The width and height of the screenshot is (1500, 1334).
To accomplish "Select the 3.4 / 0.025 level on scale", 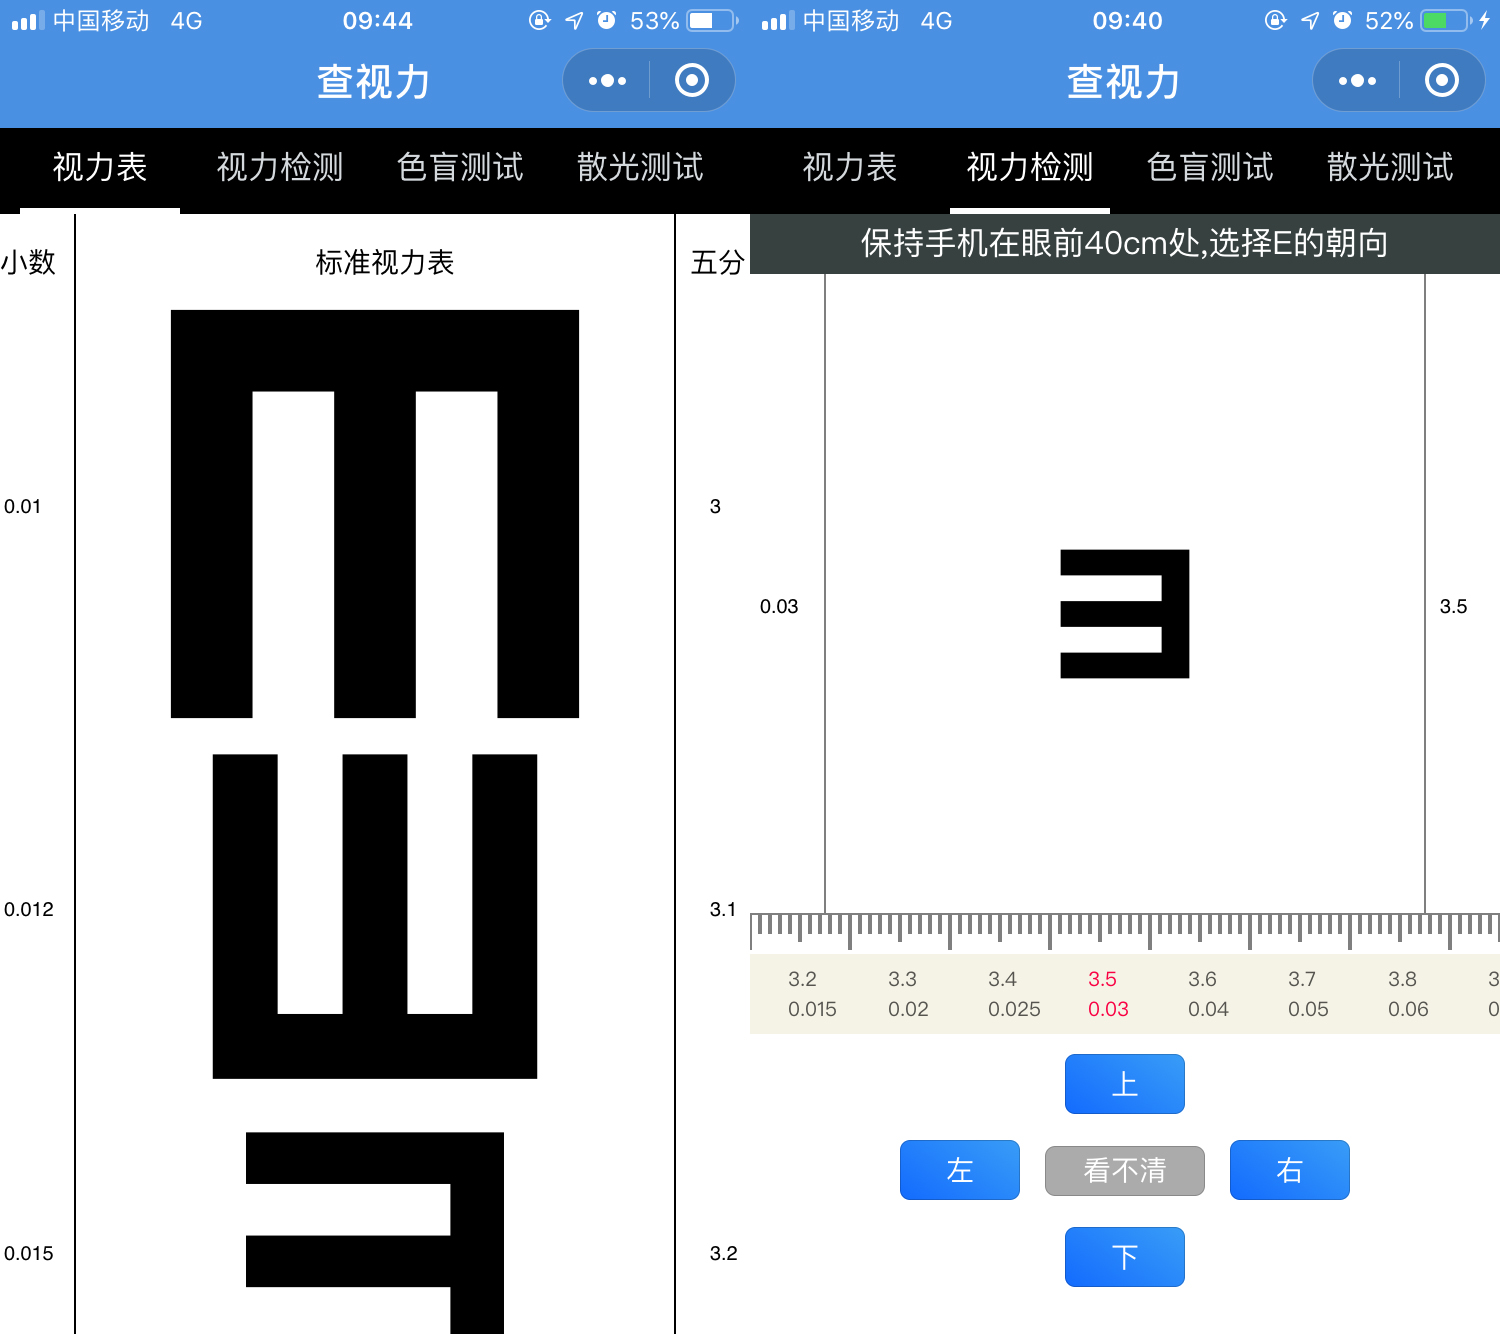I will (x=1014, y=994).
